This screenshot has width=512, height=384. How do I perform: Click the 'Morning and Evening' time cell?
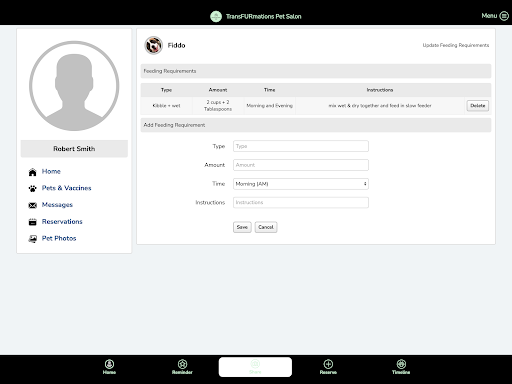[269, 106]
